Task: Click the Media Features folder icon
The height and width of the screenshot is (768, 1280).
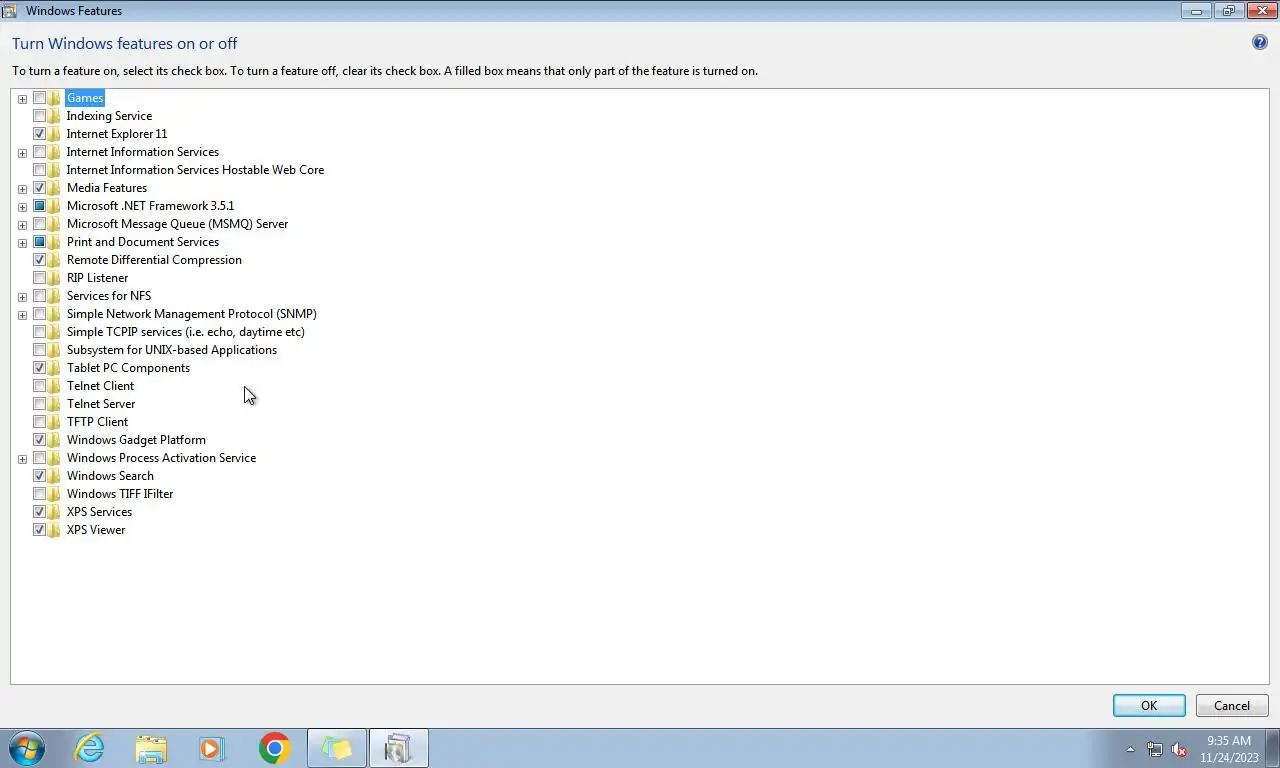Action: click(x=54, y=188)
